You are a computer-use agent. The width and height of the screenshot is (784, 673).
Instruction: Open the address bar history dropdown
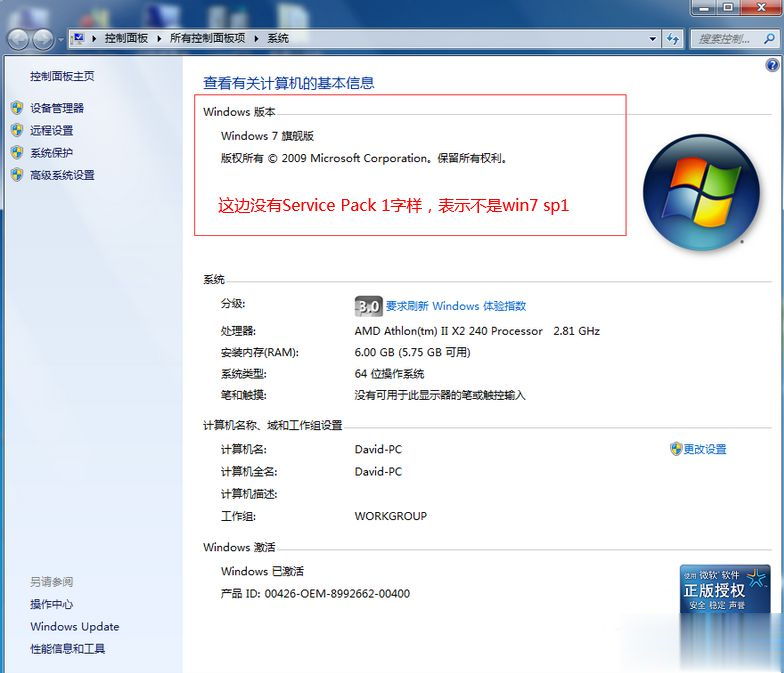[652, 38]
